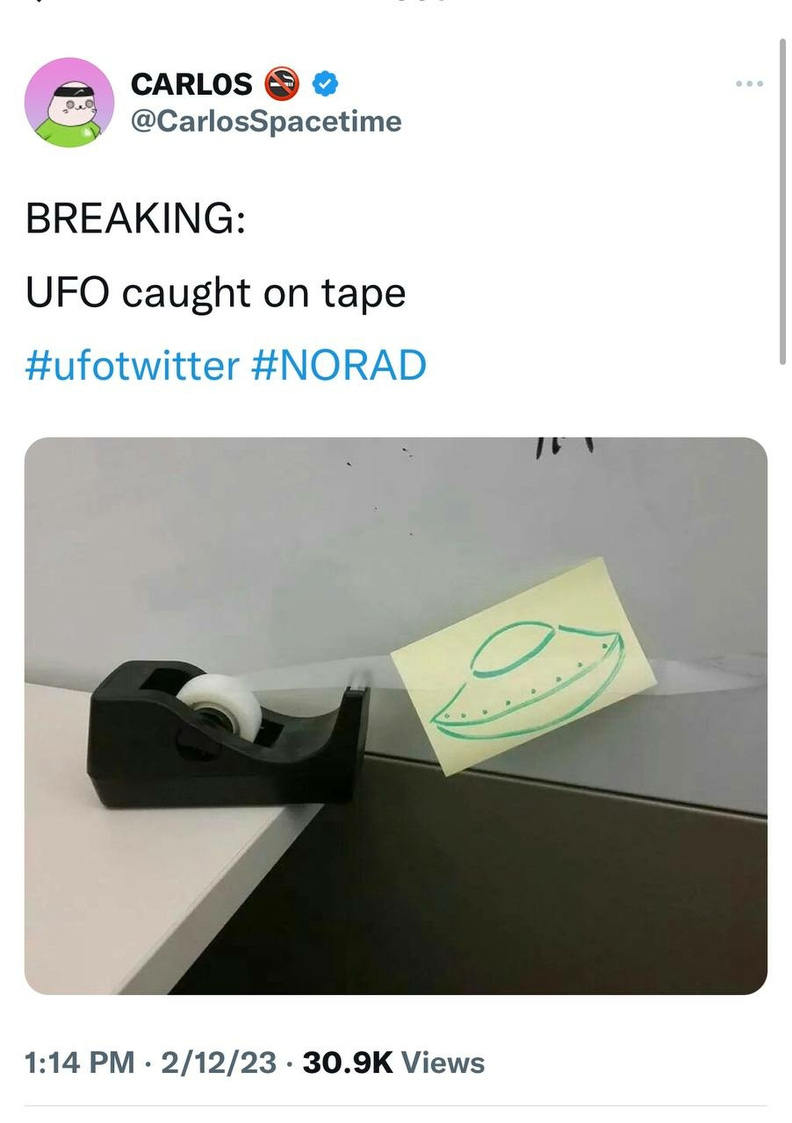Open the #ufotwitter hashtag link

[x=132, y=365]
